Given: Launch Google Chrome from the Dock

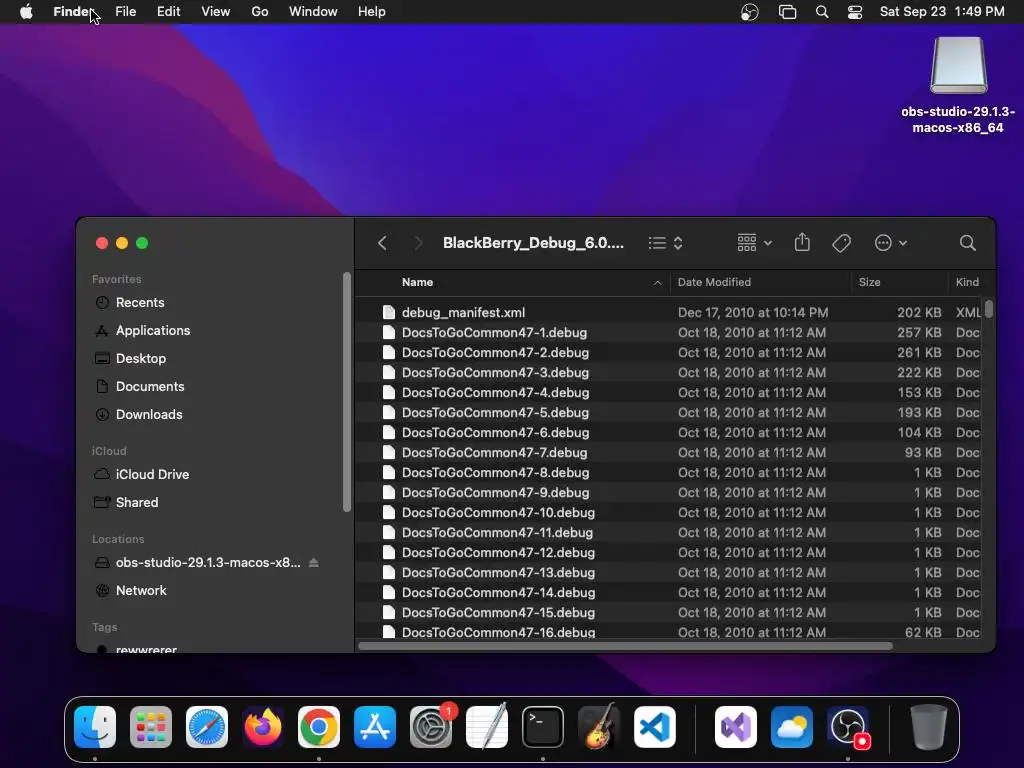Looking at the screenshot, I should (319, 727).
